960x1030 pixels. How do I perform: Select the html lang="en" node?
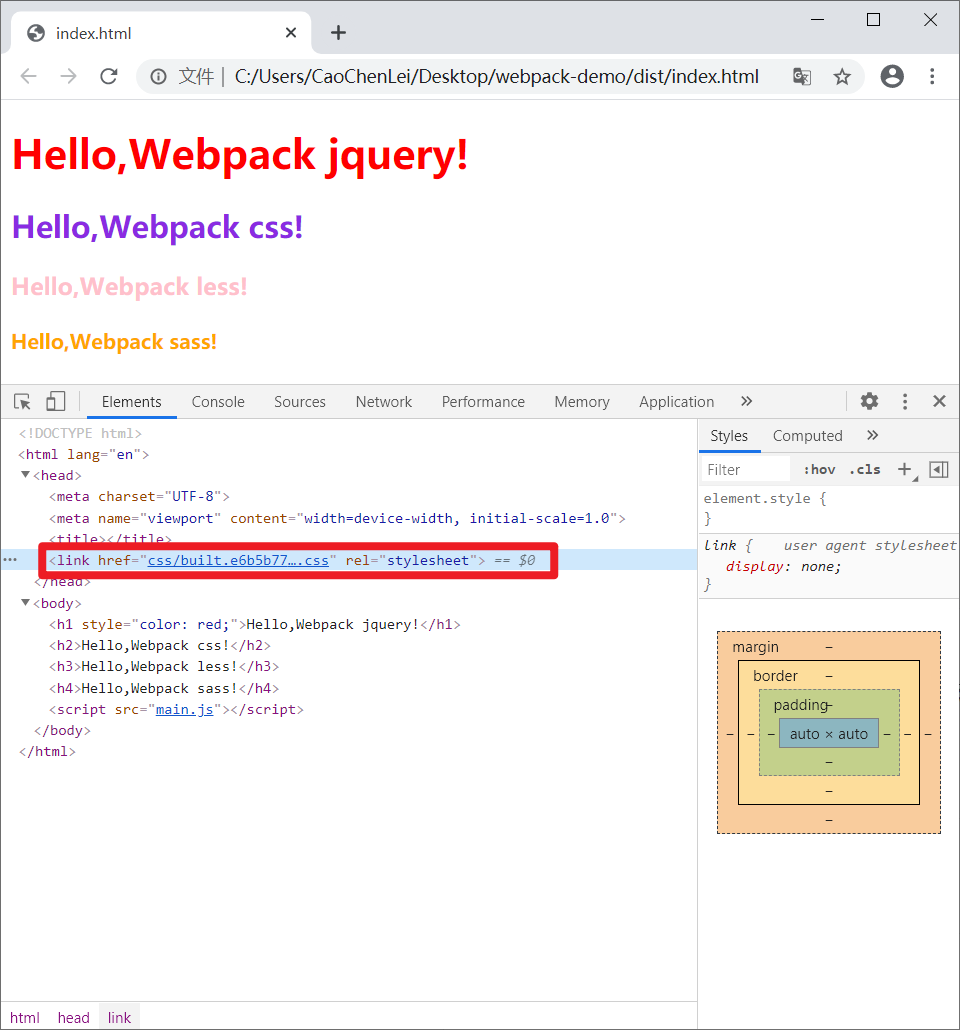[x=83, y=455]
